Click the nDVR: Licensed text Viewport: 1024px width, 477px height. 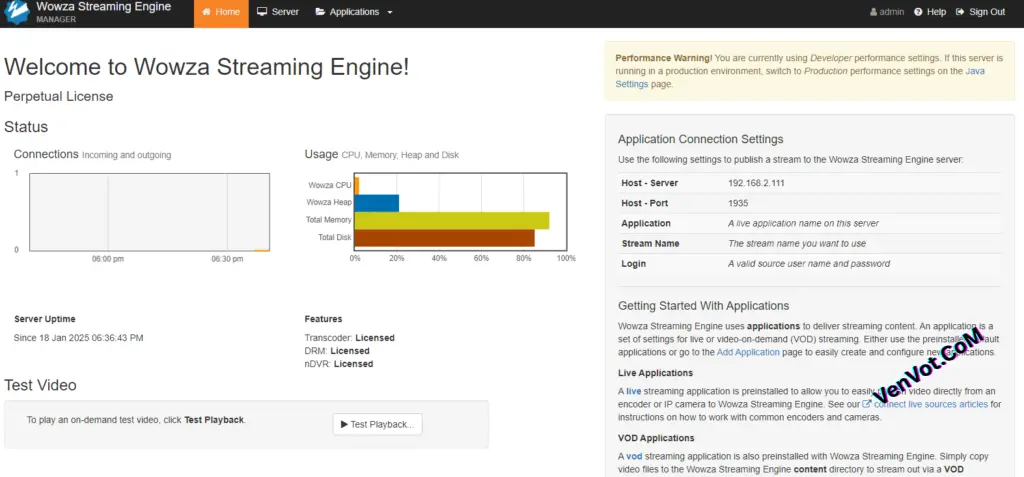pos(339,363)
